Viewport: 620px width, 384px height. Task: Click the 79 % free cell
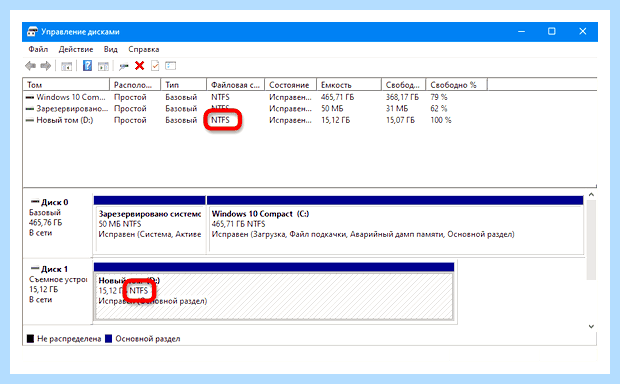click(439, 97)
